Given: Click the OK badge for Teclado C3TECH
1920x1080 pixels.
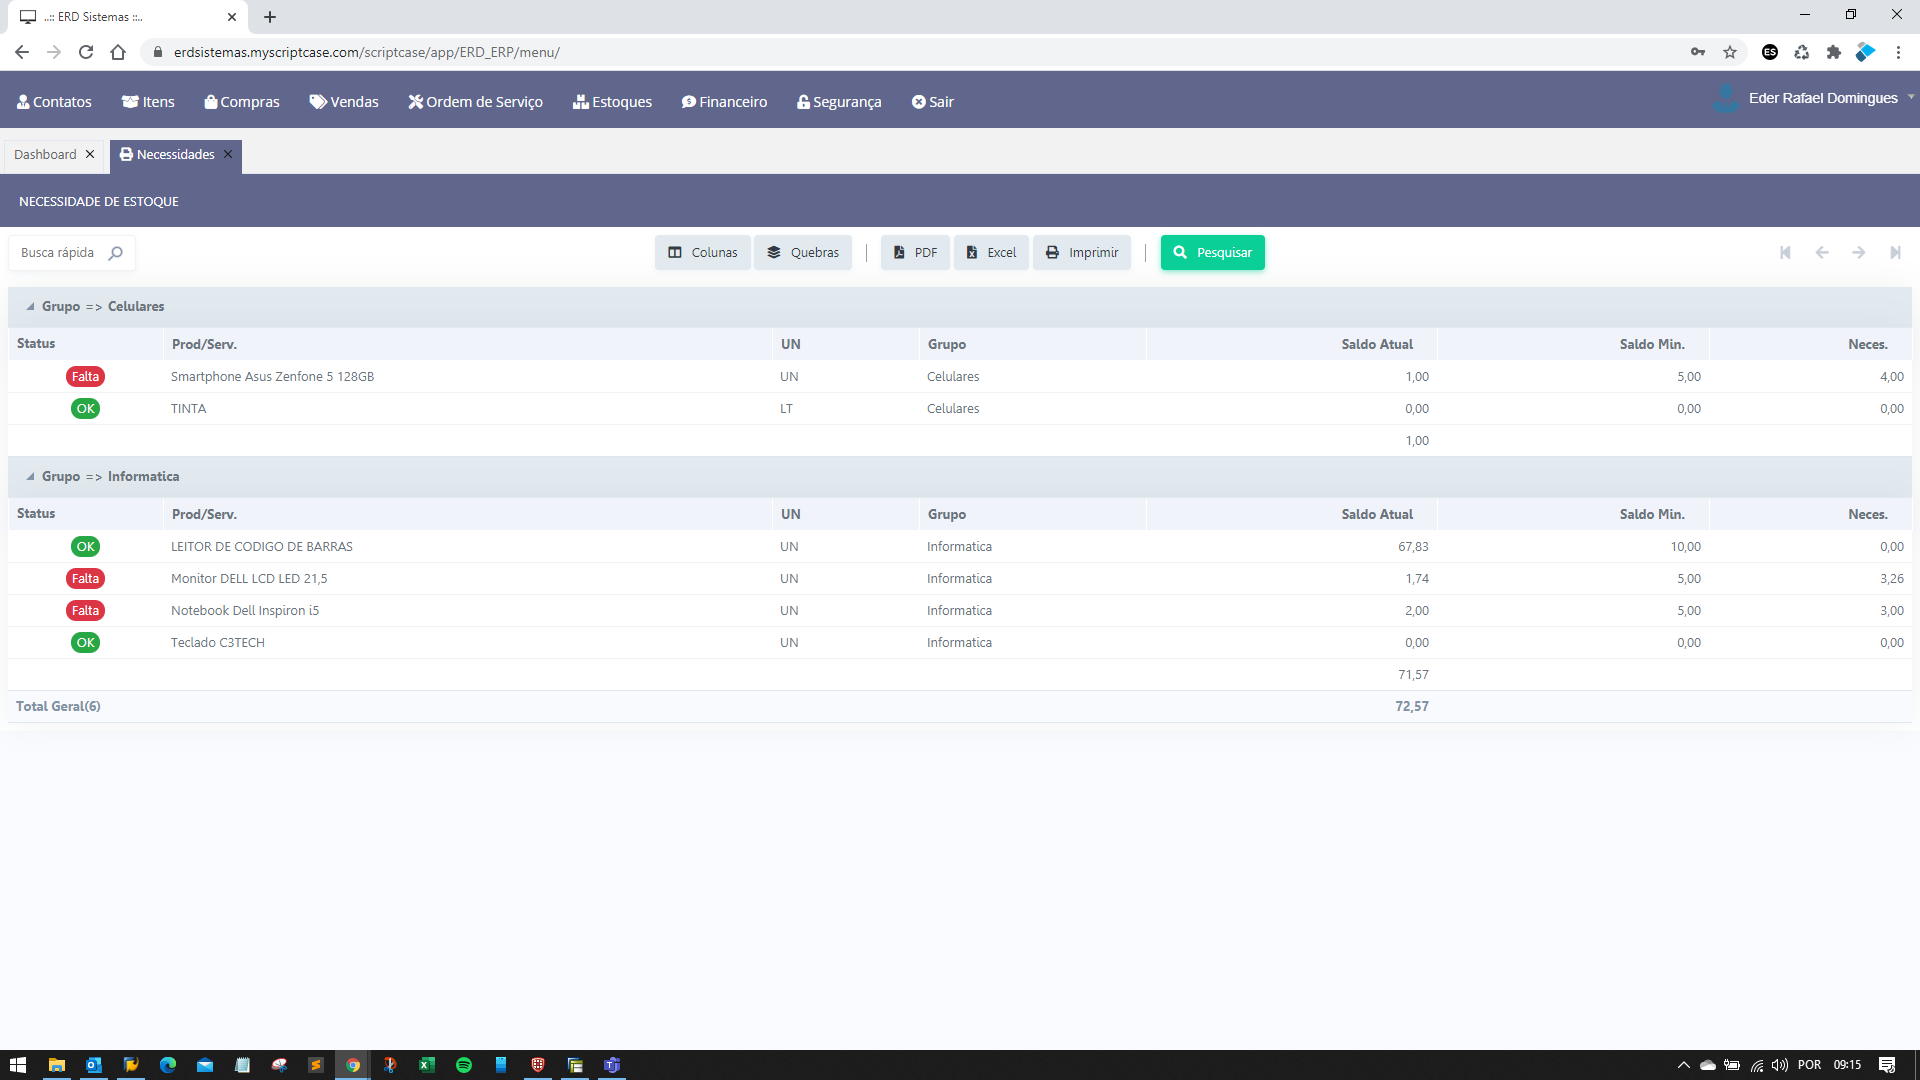Looking at the screenshot, I should pos(85,643).
